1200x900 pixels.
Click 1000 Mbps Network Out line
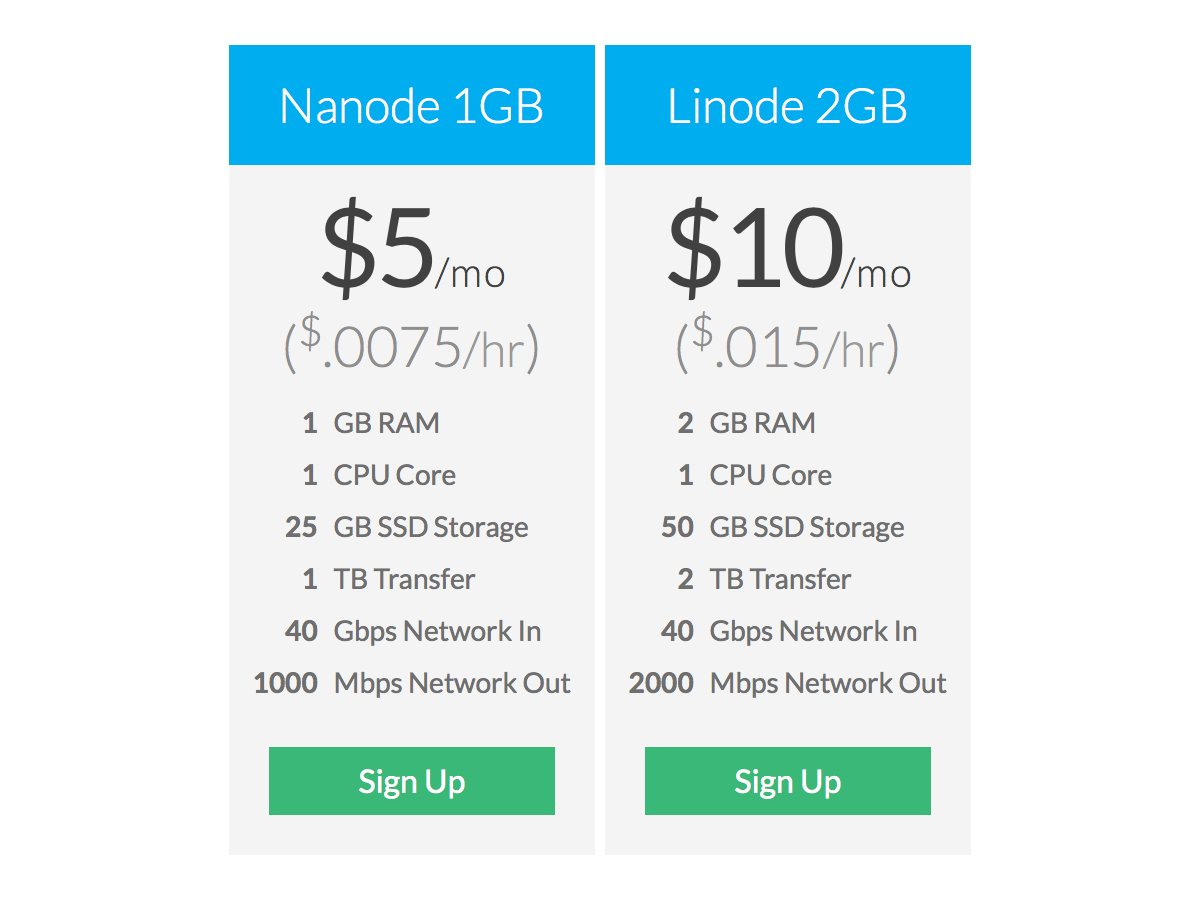(x=412, y=683)
